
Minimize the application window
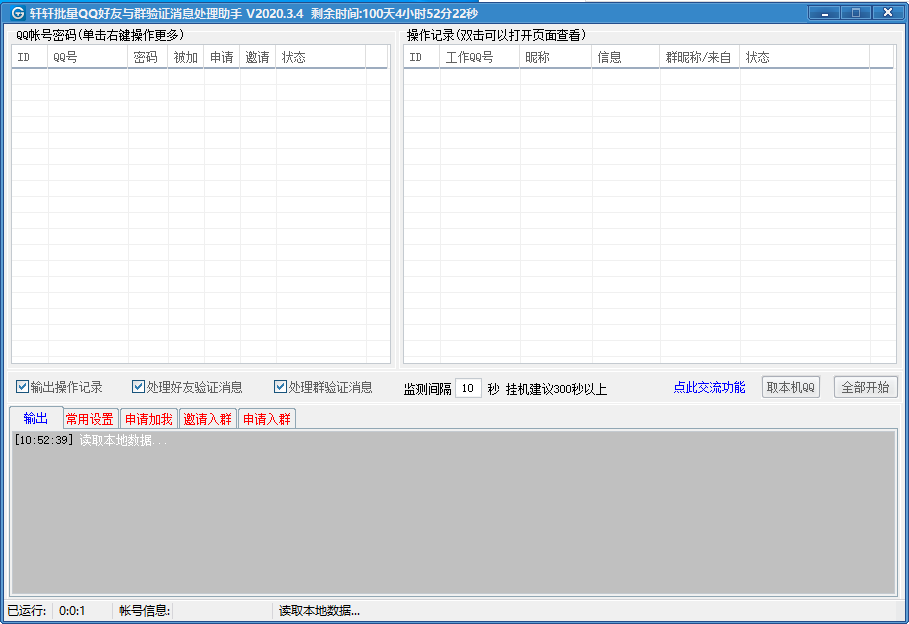pyautogui.click(x=824, y=13)
